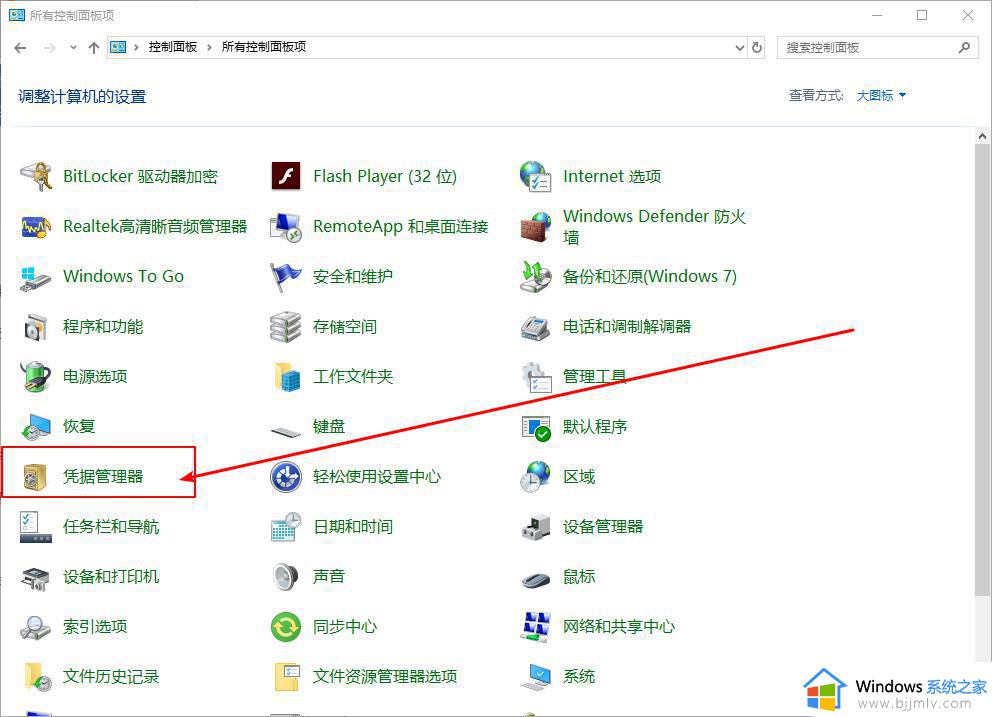The width and height of the screenshot is (992, 717).
Task: Open the 管理工具 gear icon
Action: click(x=536, y=377)
